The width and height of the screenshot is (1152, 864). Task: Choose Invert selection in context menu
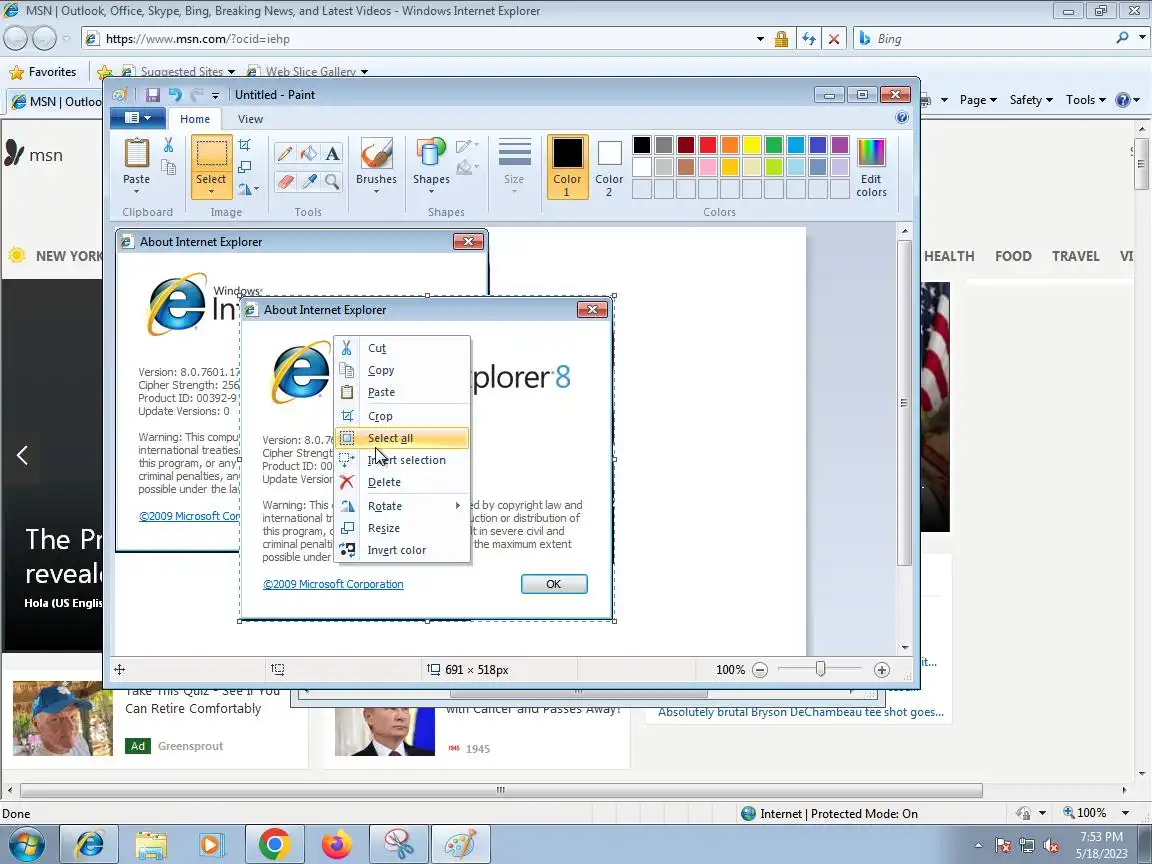pyautogui.click(x=402, y=460)
